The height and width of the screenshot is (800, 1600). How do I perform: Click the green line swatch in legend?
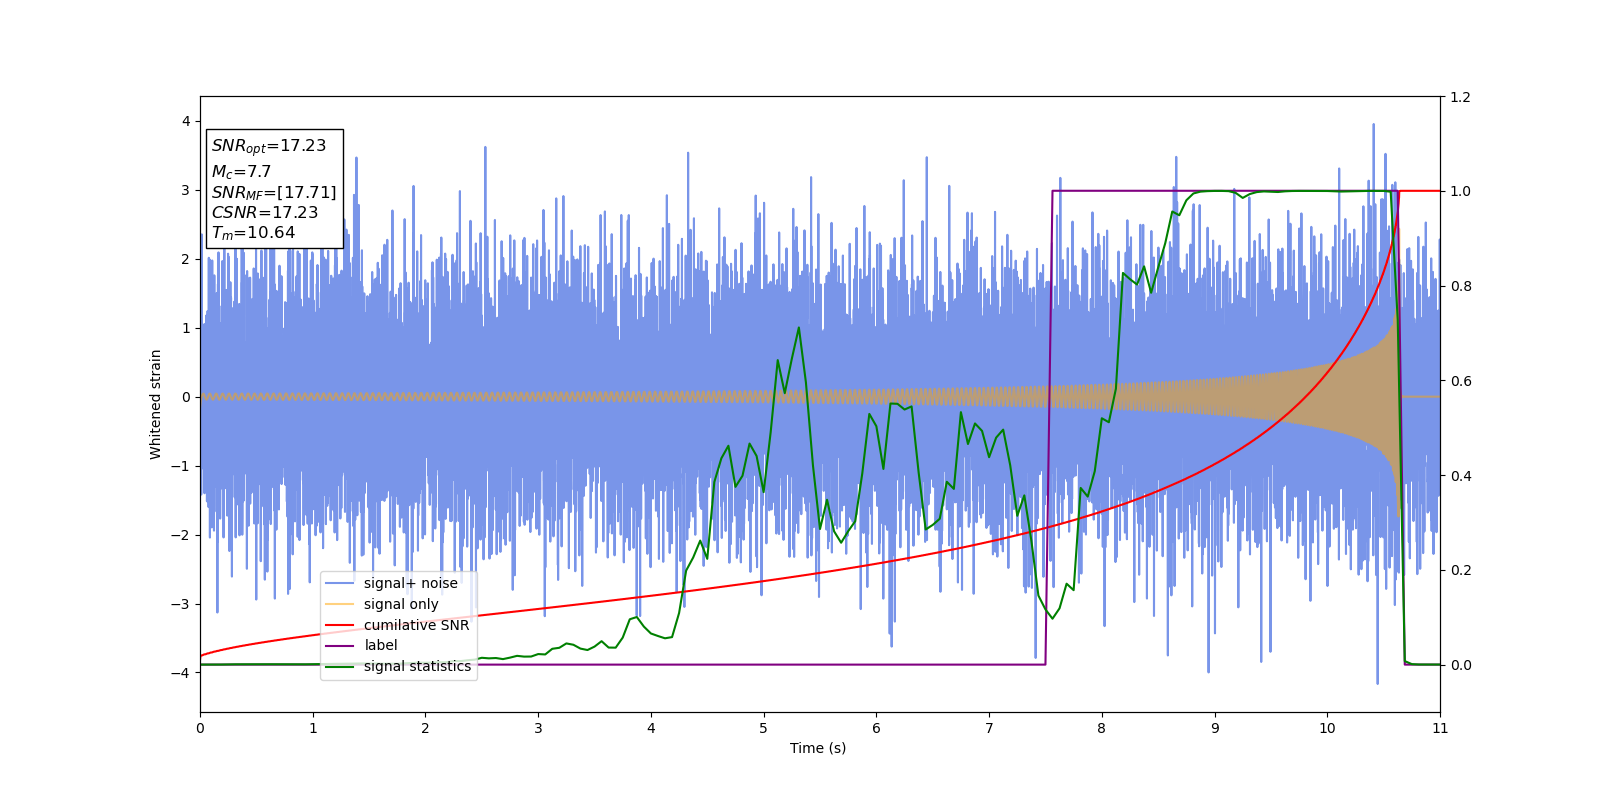click(340, 666)
